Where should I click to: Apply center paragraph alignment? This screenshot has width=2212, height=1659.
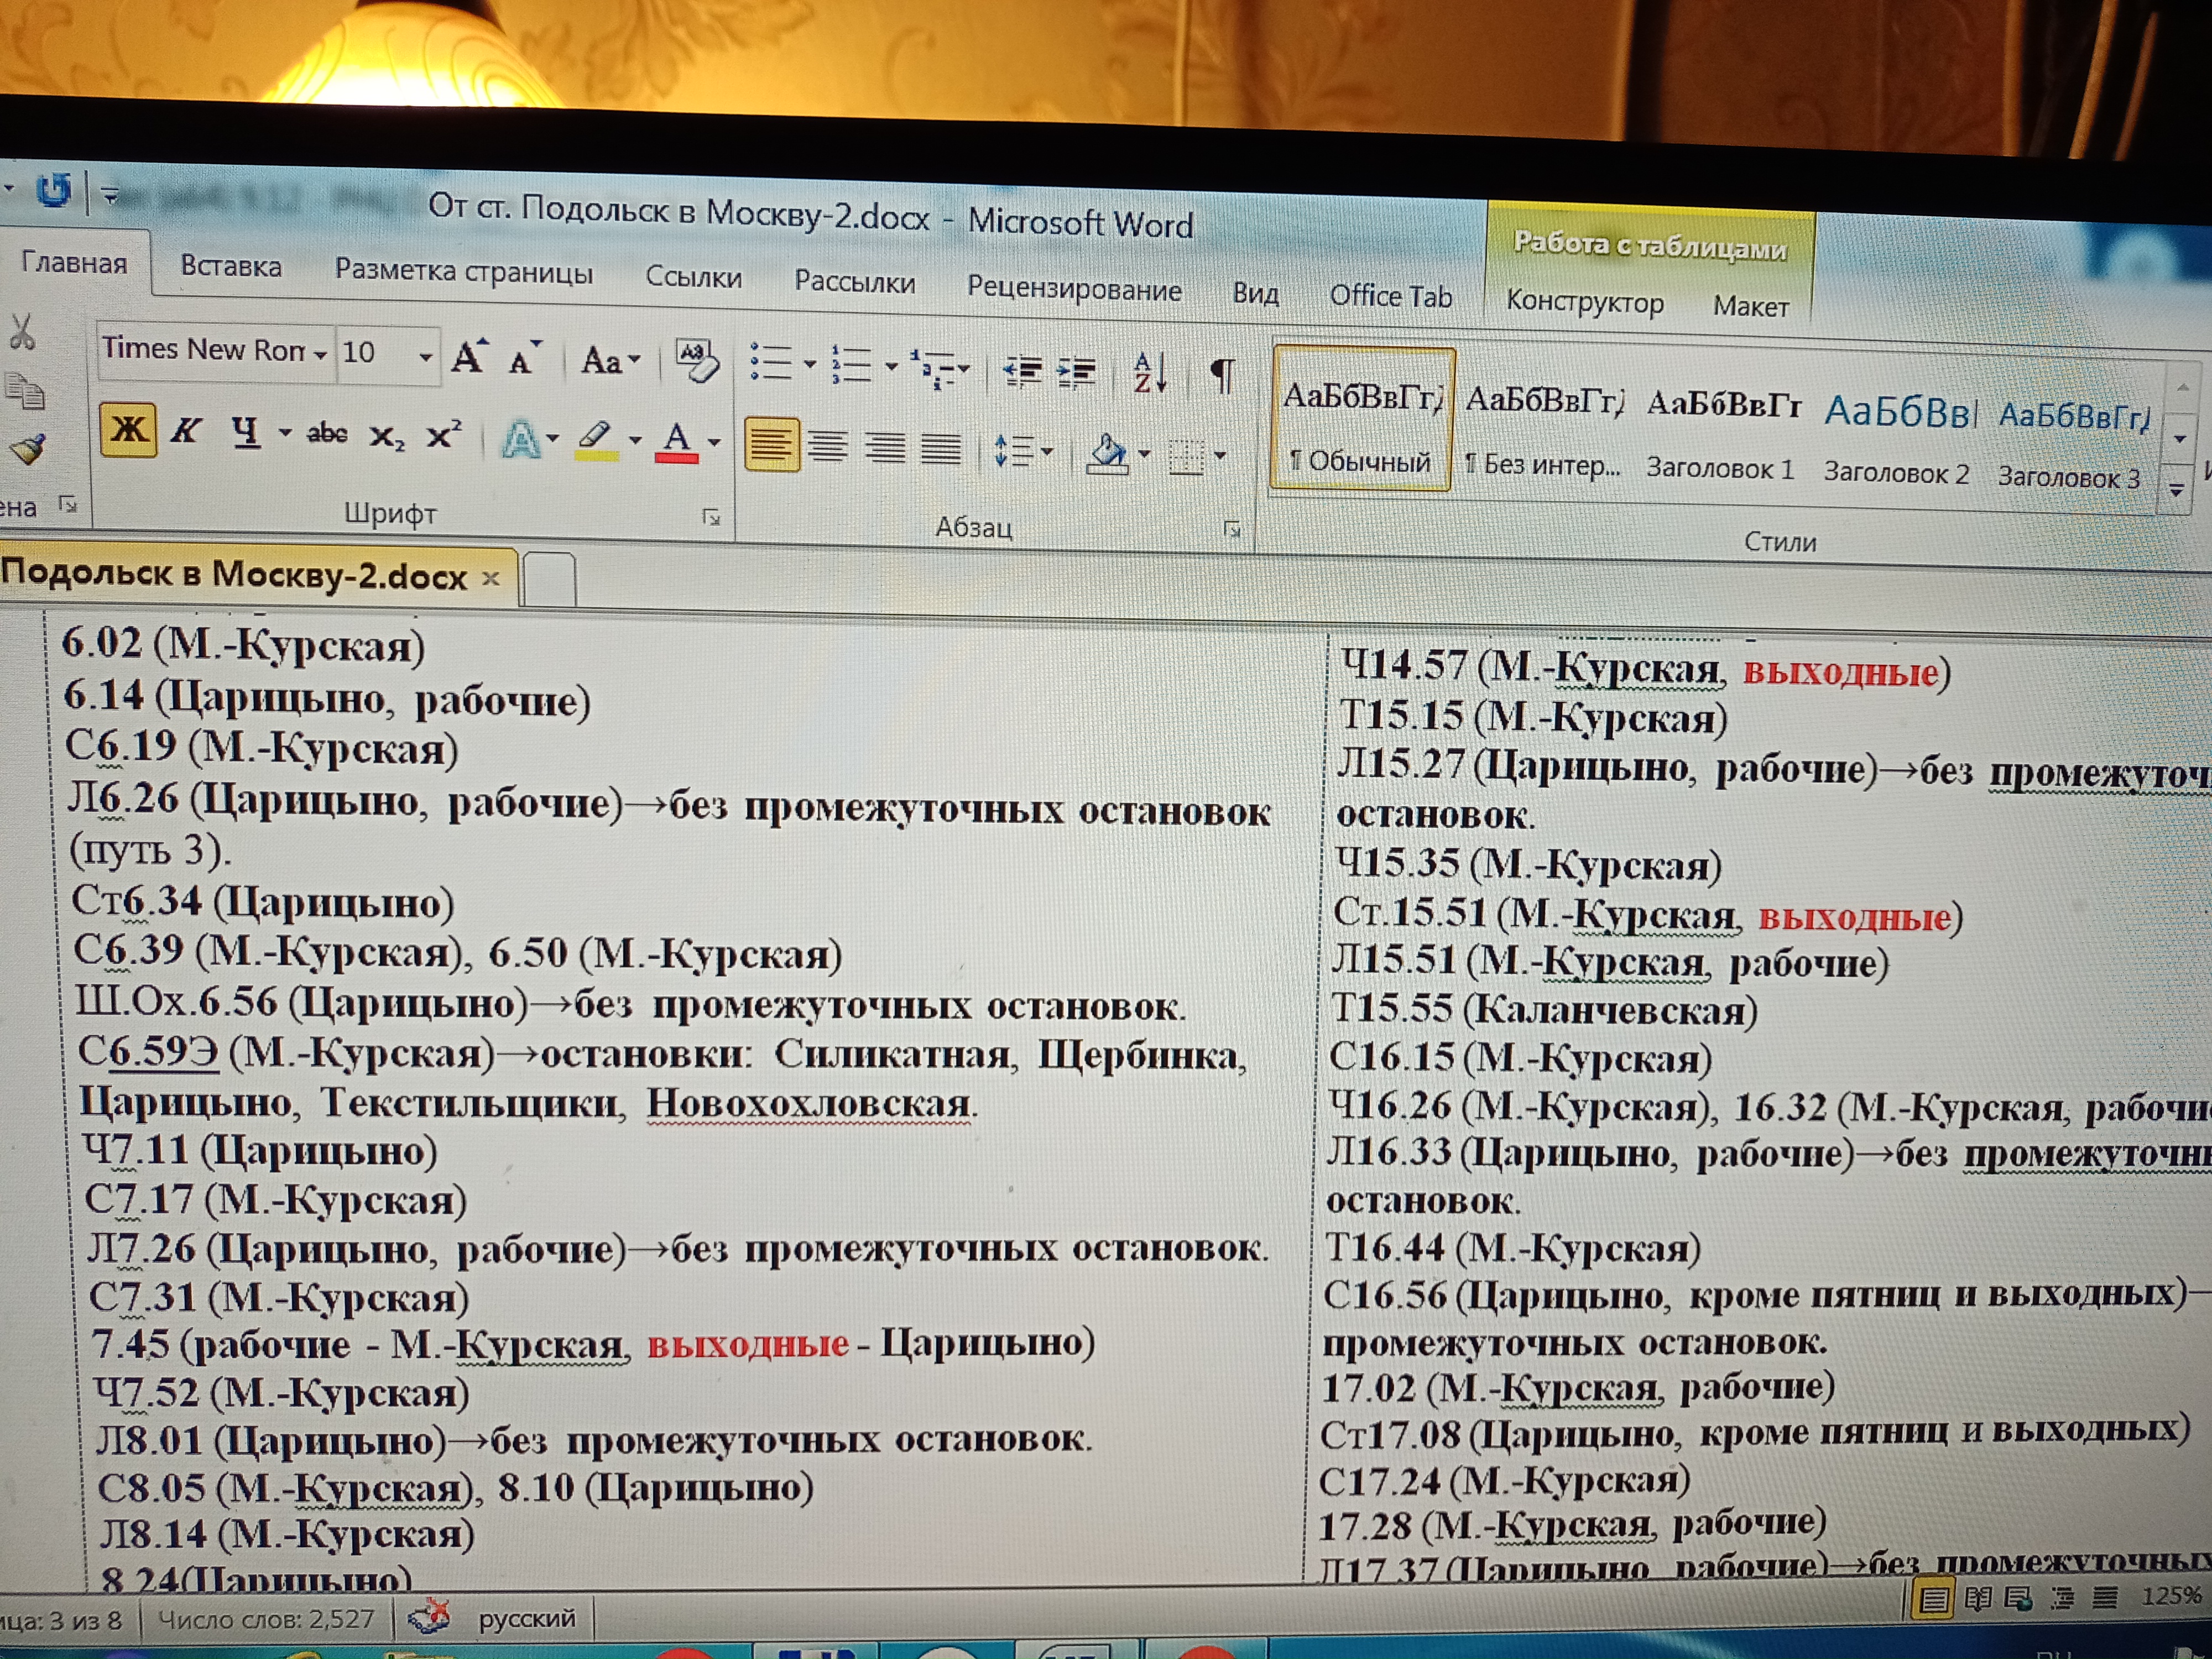[828, 445]
